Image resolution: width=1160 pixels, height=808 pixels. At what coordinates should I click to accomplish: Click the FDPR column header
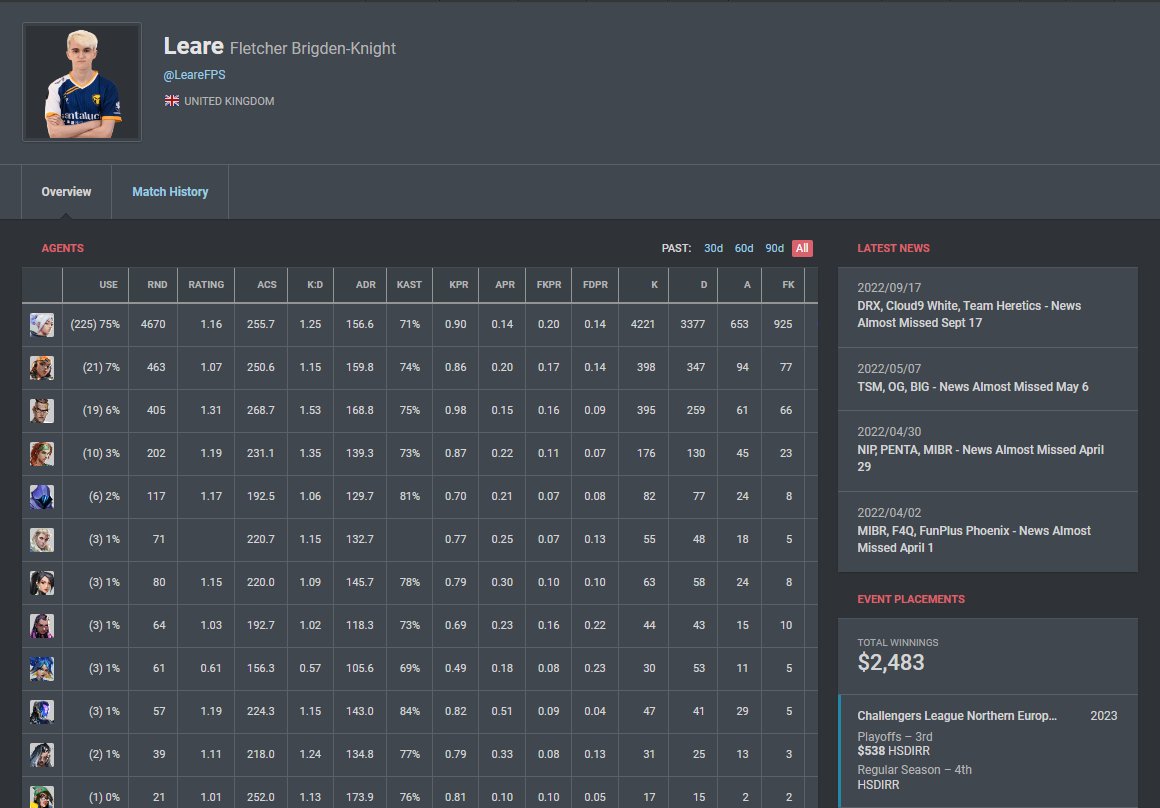595,285
